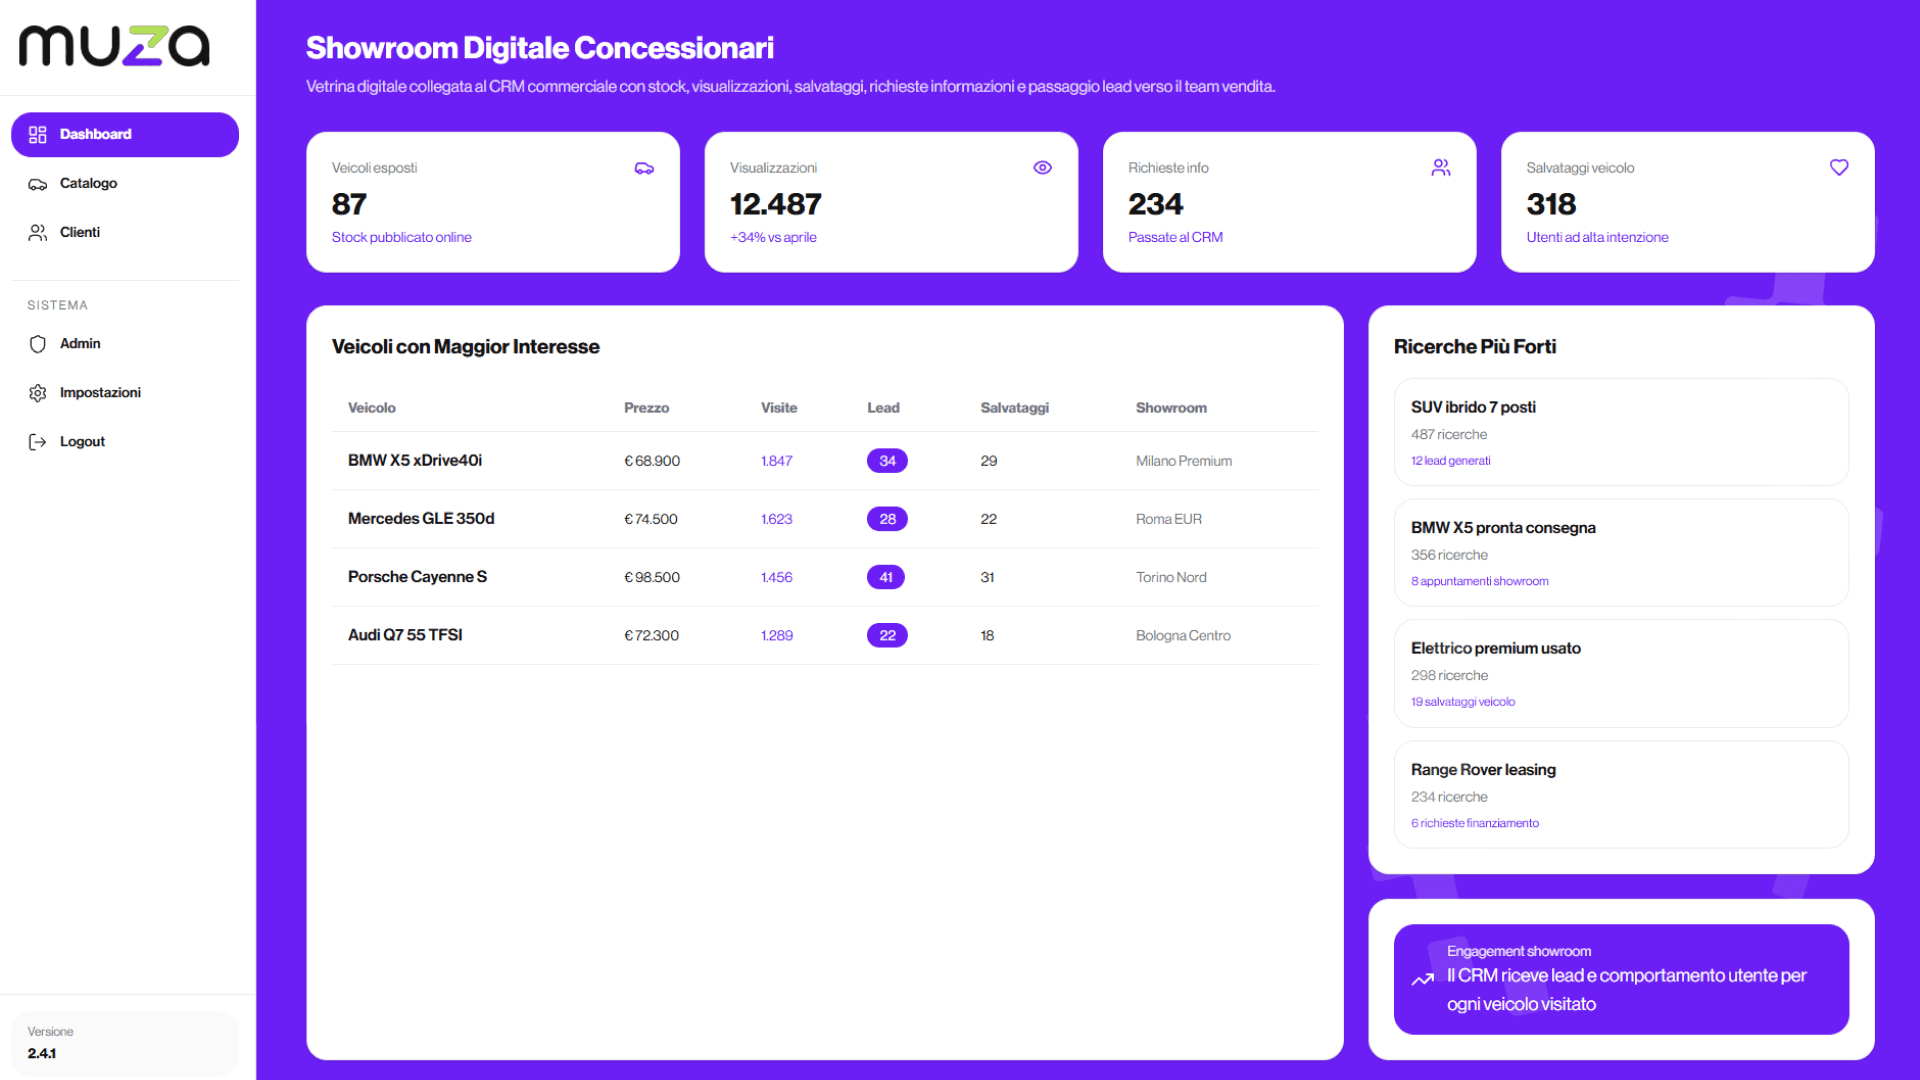Click the trend arrow icon in Engagement showroom banner

(x=1422, y=980)
